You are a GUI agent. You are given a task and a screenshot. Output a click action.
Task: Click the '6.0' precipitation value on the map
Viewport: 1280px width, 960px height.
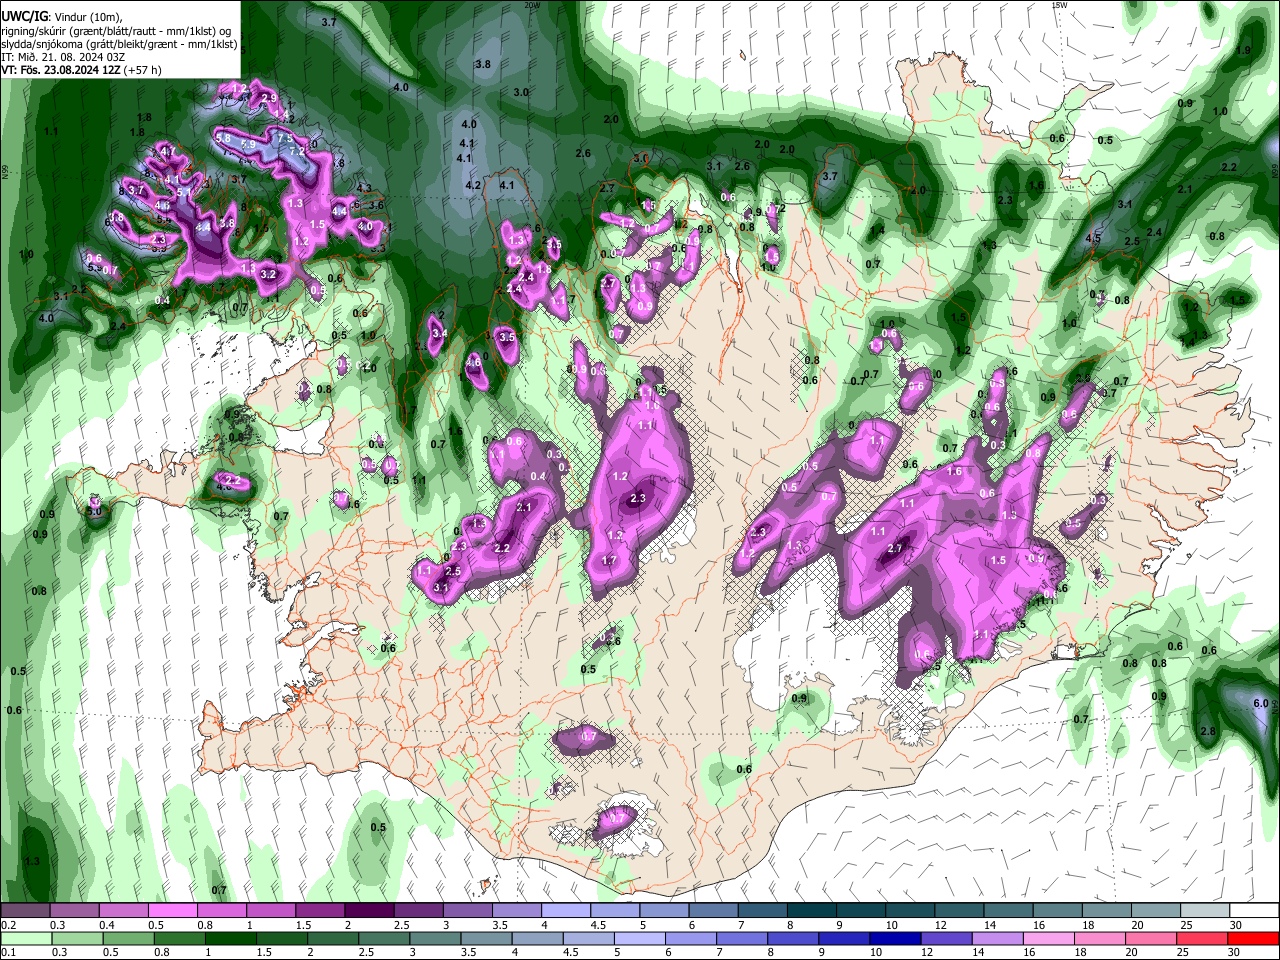[x=1261, y=703]
